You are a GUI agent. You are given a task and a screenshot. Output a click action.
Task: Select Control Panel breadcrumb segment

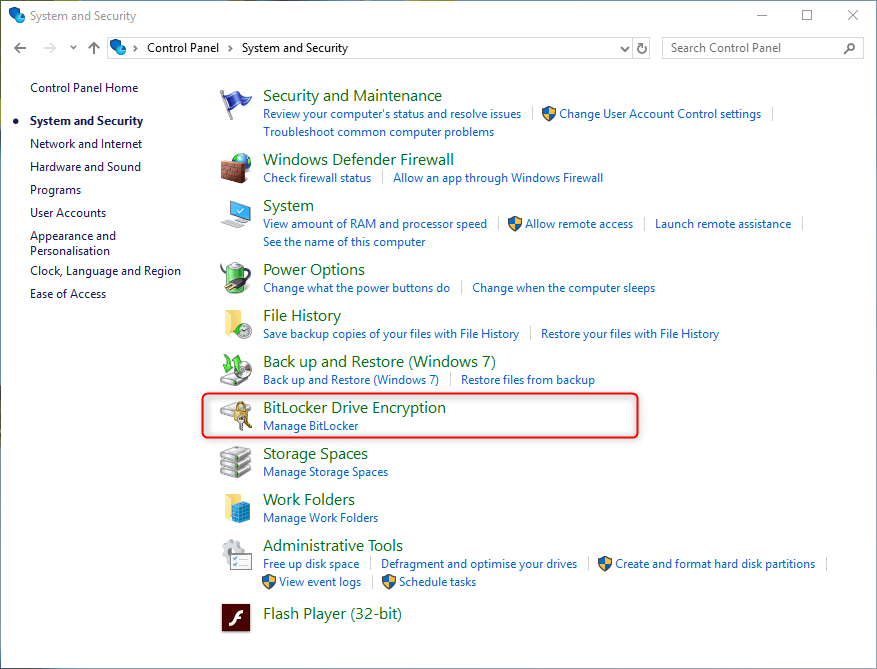183,48
